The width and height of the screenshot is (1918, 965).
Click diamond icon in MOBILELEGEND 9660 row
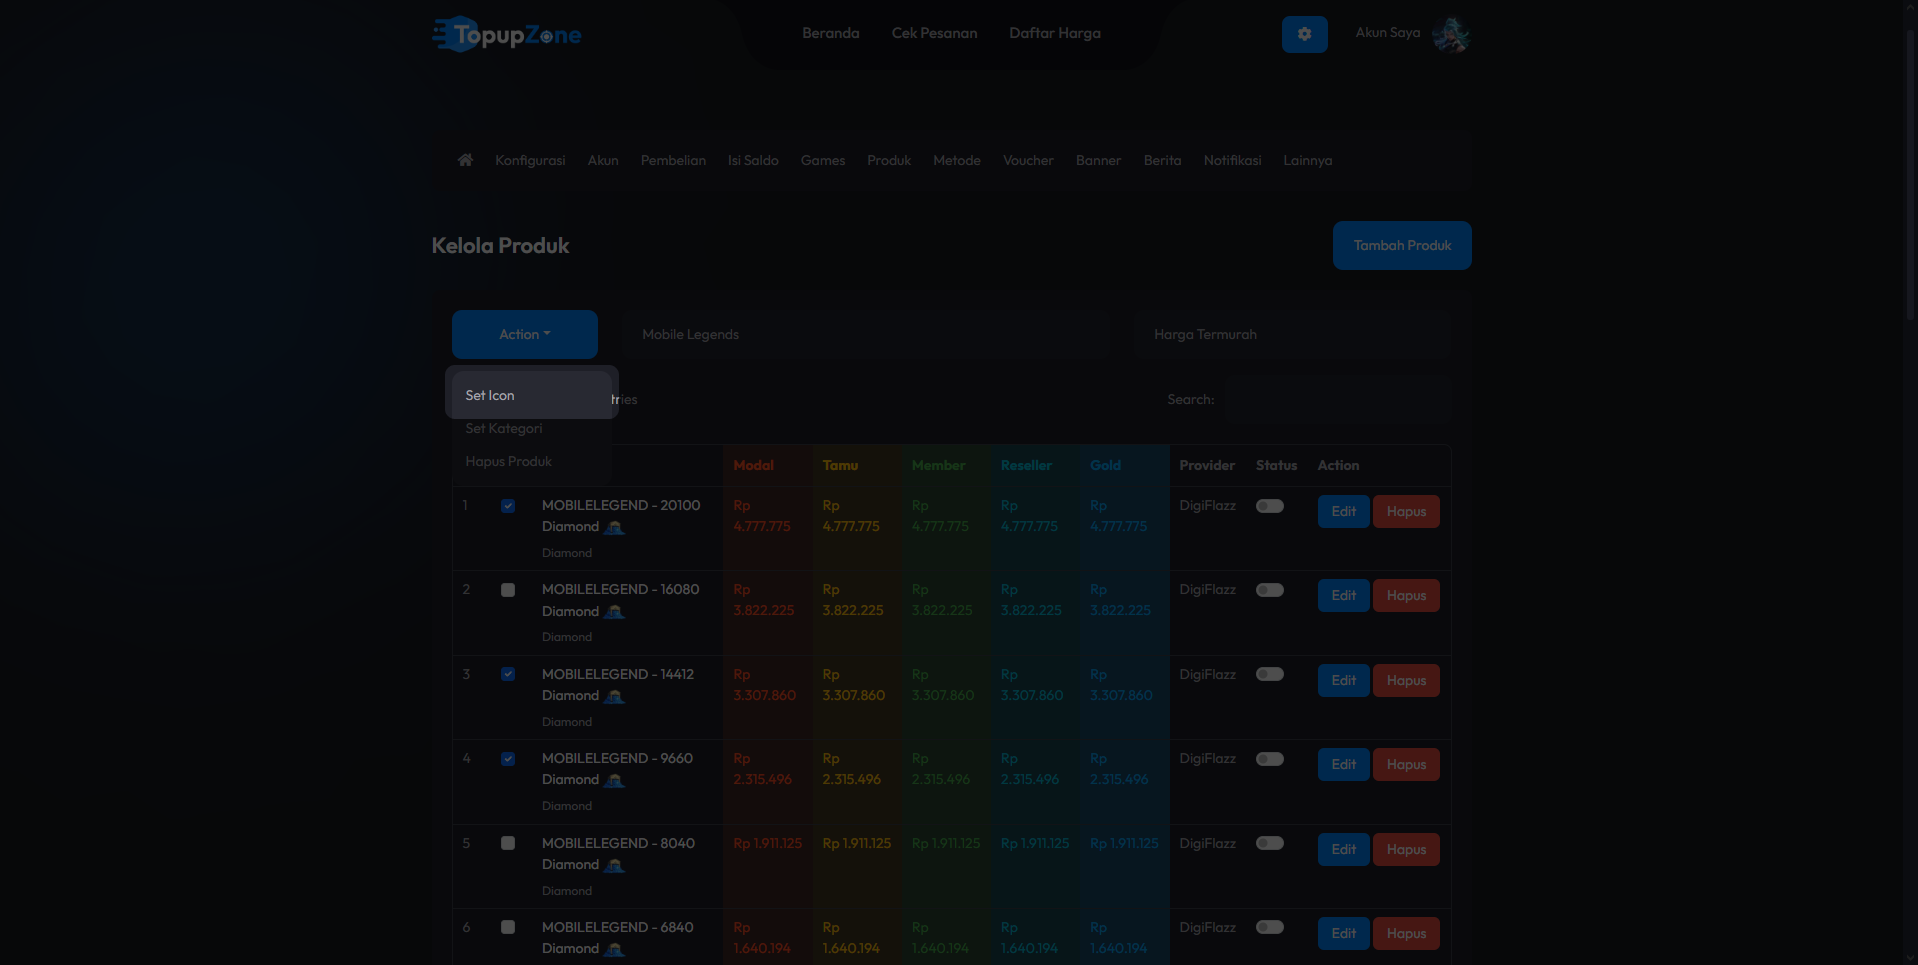614,780
